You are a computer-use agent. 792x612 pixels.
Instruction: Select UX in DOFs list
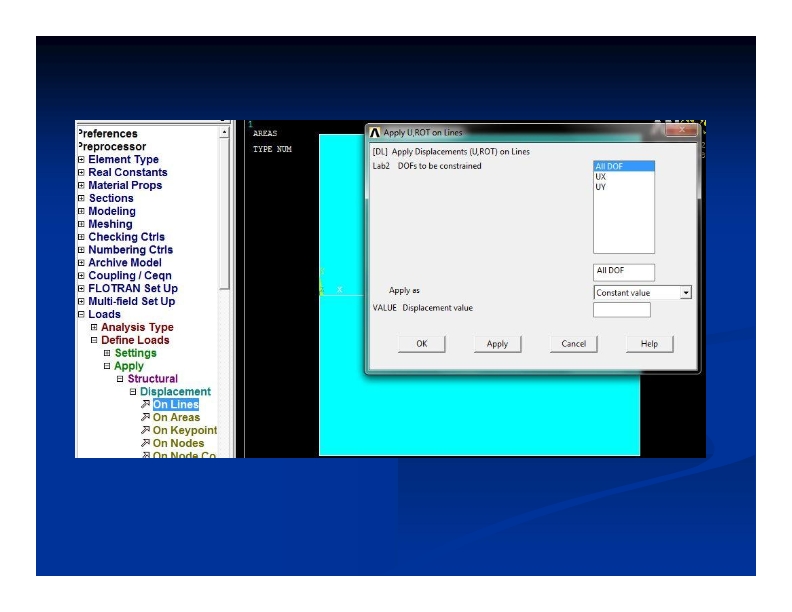601,176
